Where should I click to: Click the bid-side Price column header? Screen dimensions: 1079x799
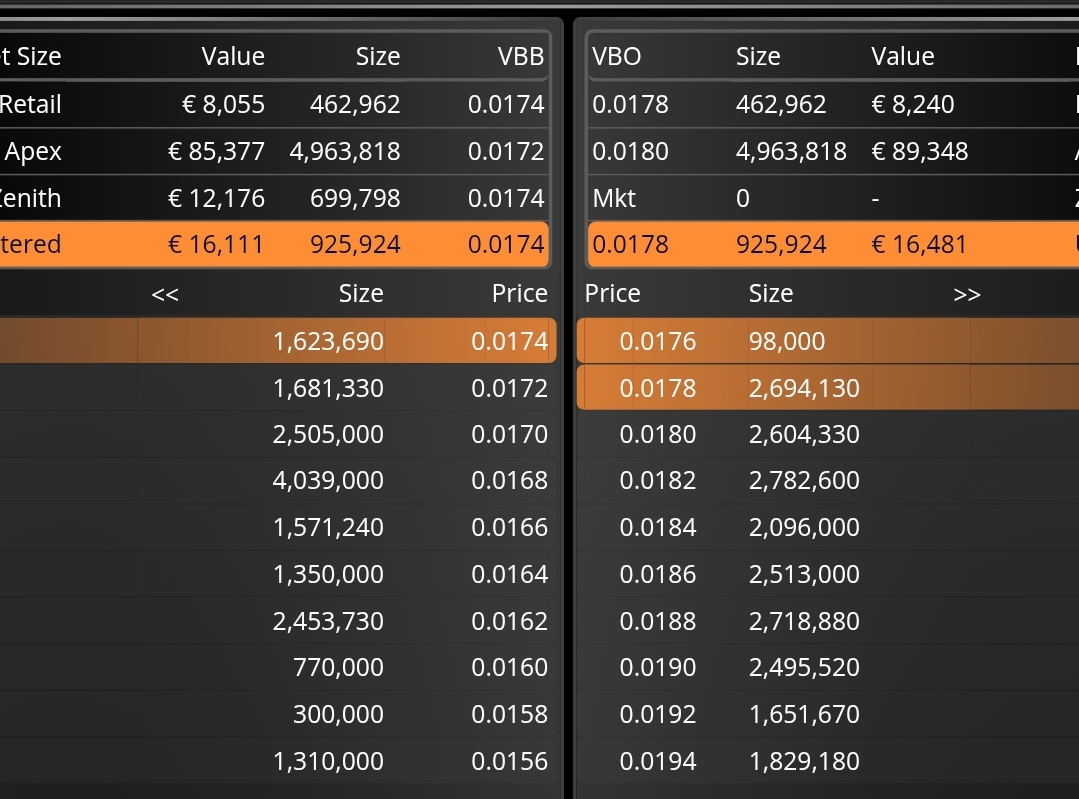point(520,294)
